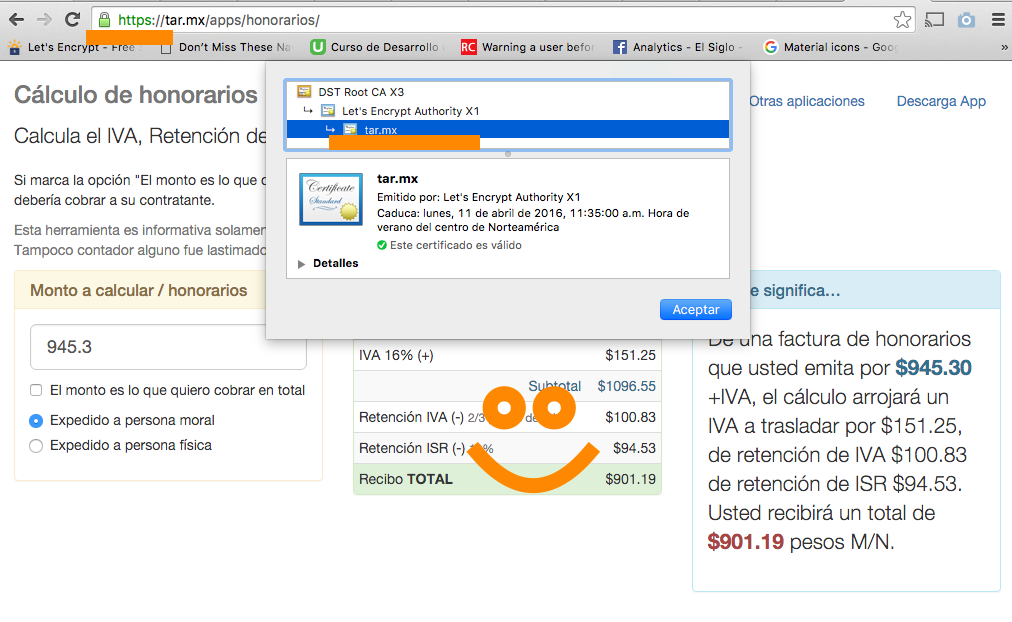
Task: Click the green padlock security icon
Action: pos(104,20)
